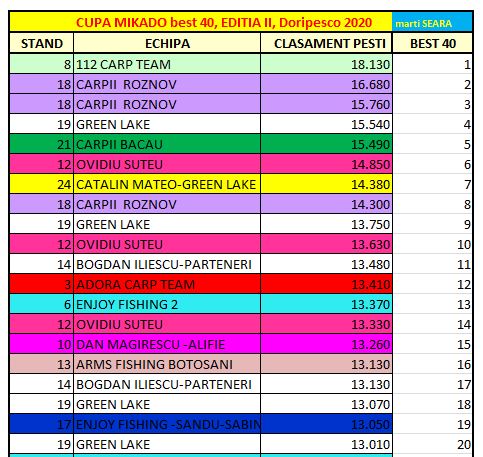Select GREEN LAKE cell in the 15.540 row

click(167, 124)
